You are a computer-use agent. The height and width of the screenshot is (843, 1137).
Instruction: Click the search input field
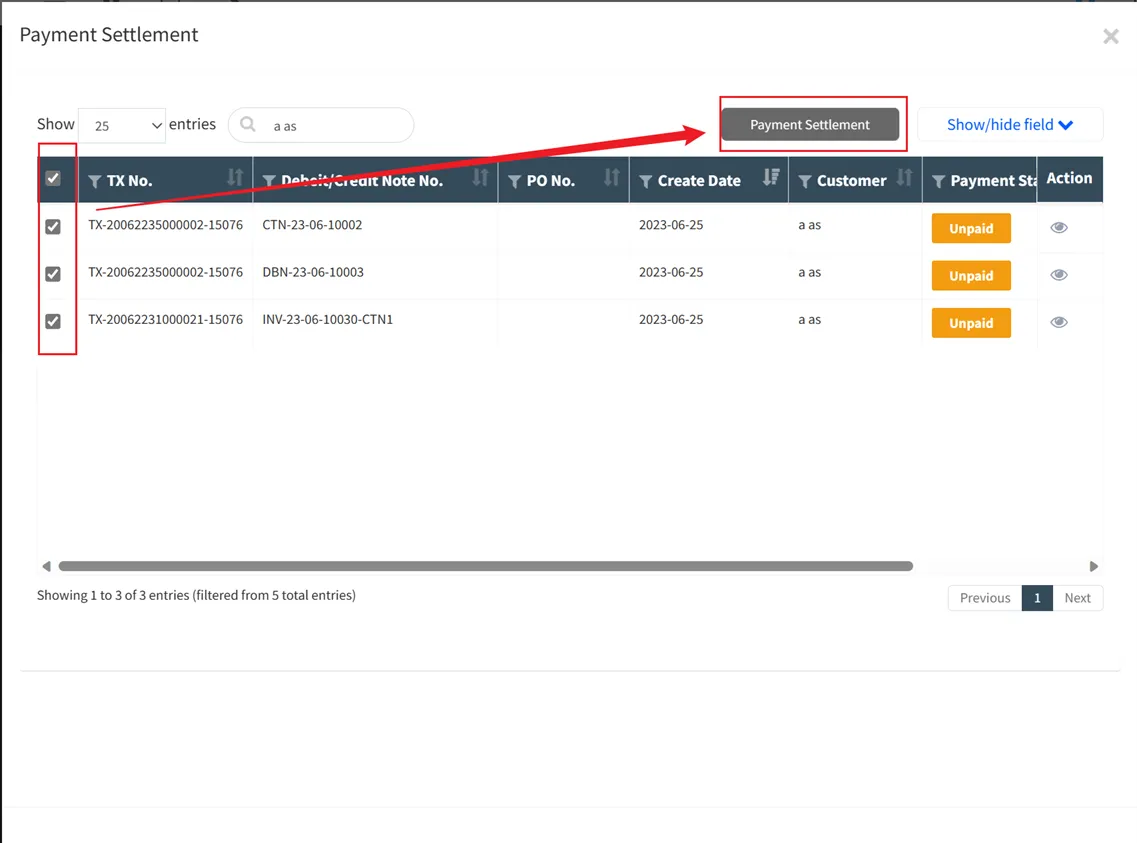[x=335, y=126]
